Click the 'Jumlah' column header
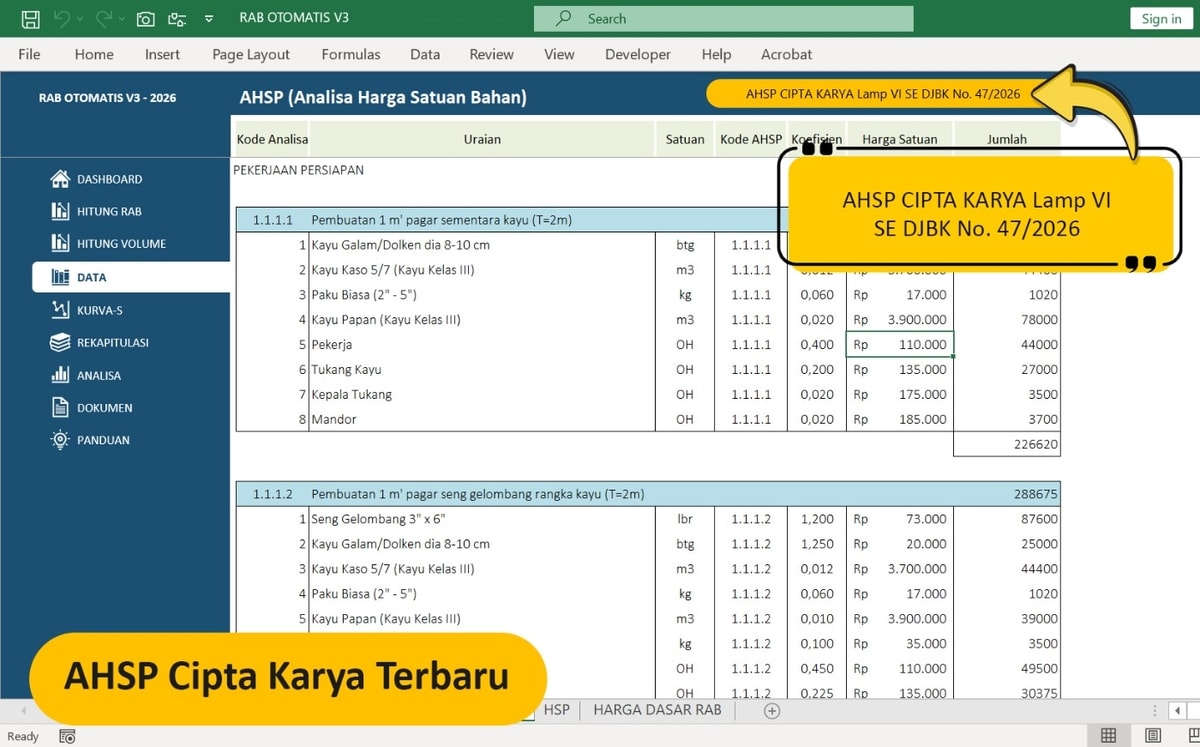 pyautogui.click(x=1007, y=139)
